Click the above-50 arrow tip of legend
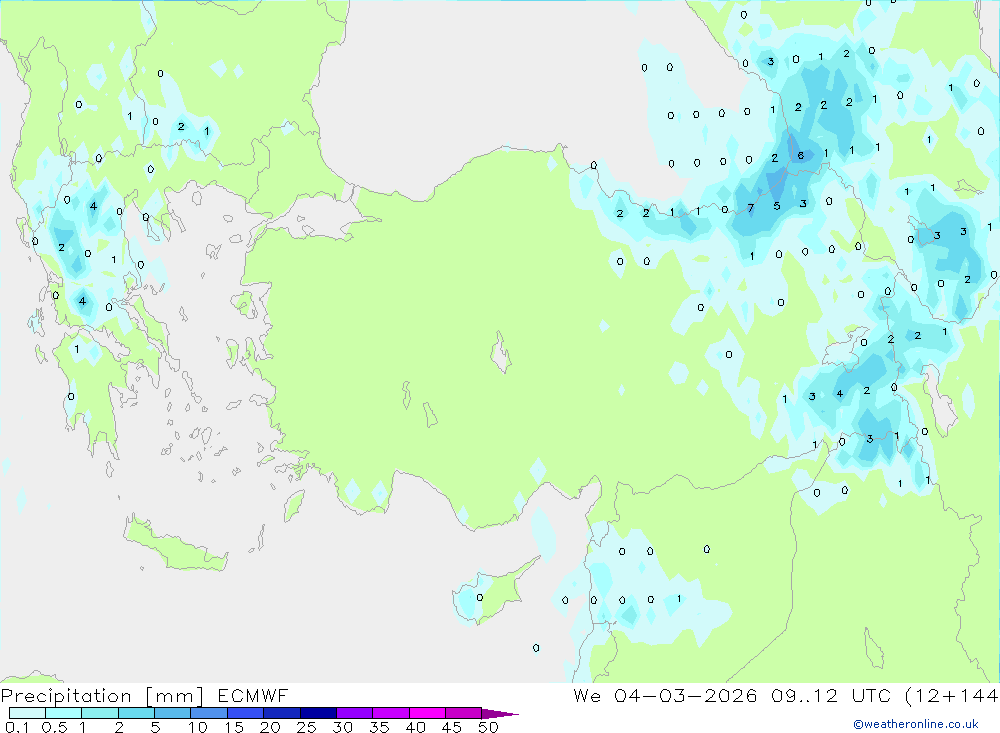 click(x=500, y=714)
